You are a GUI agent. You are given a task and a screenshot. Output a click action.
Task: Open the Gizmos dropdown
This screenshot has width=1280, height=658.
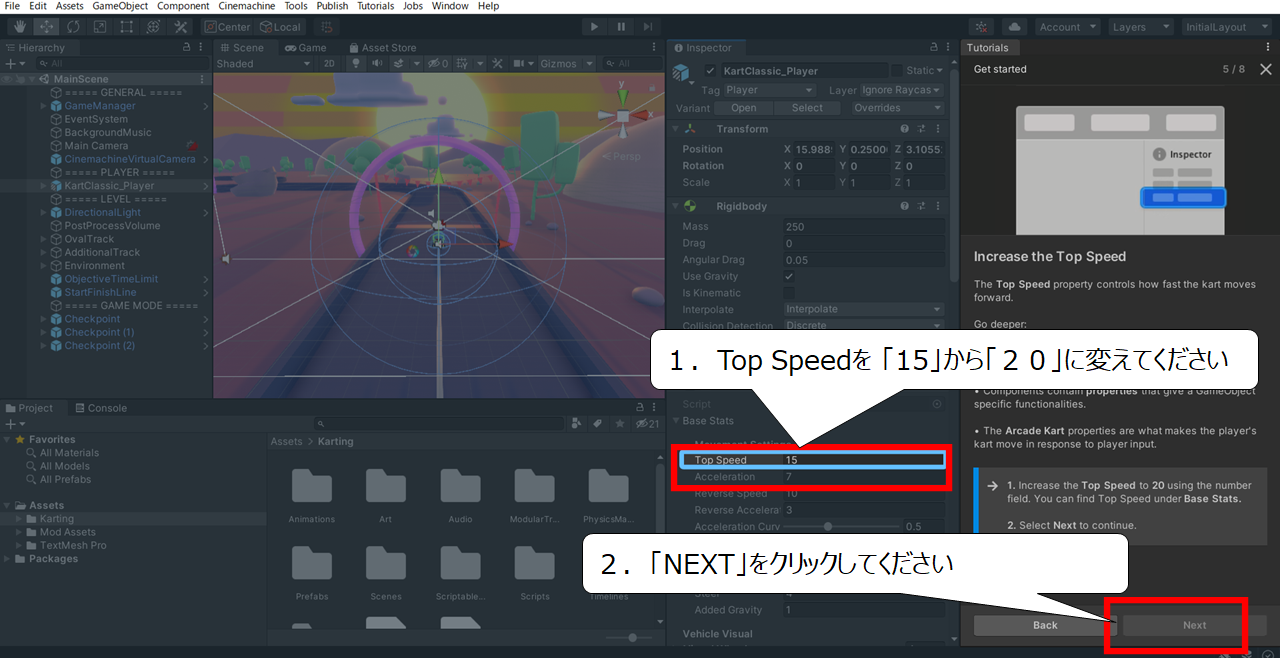pyautogui.click(x=567, y=63)
